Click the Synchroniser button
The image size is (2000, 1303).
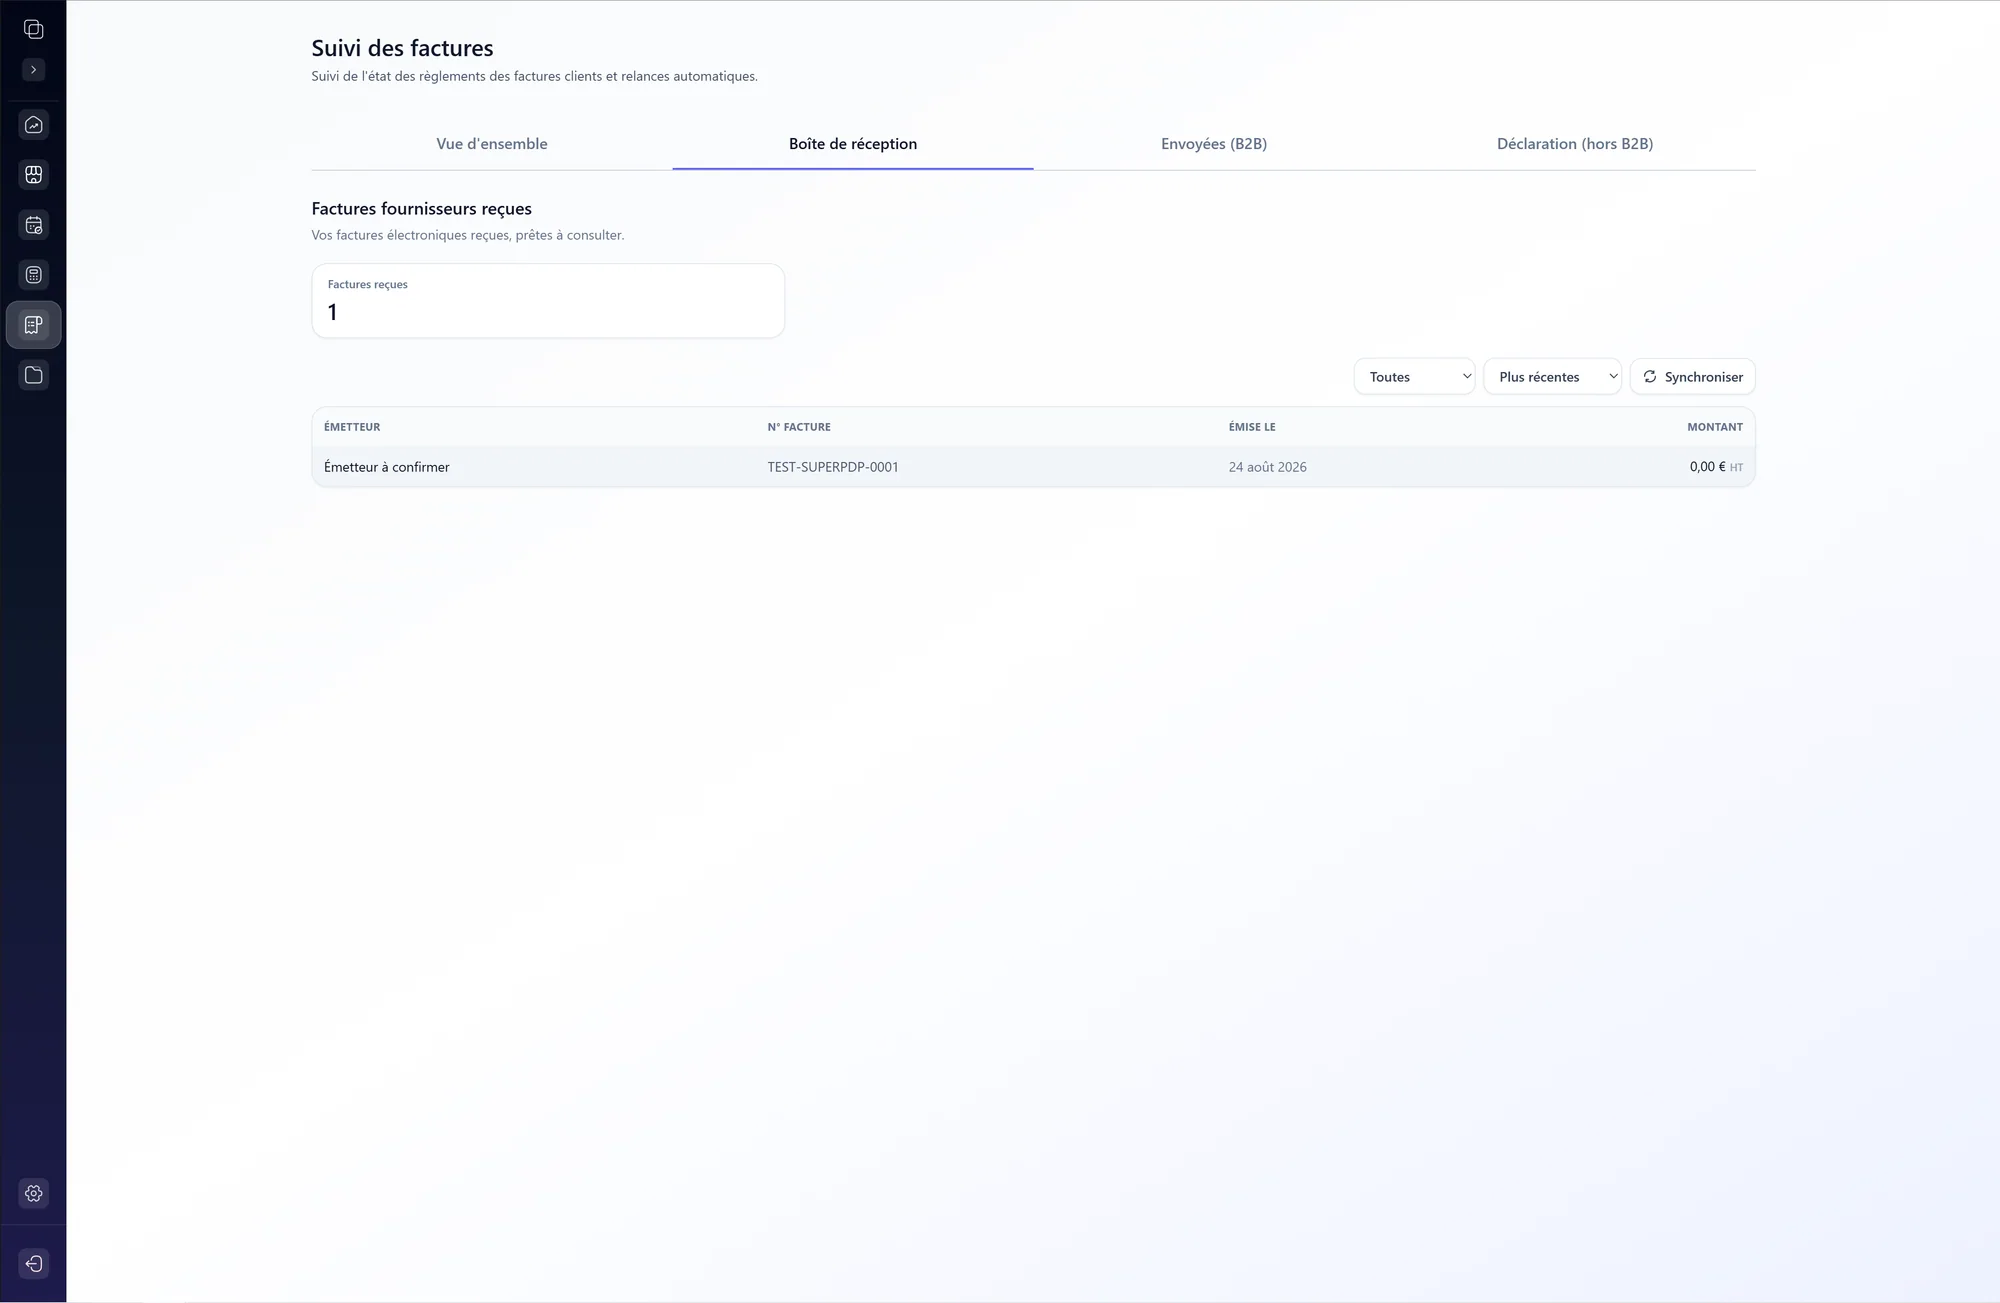1692,377
